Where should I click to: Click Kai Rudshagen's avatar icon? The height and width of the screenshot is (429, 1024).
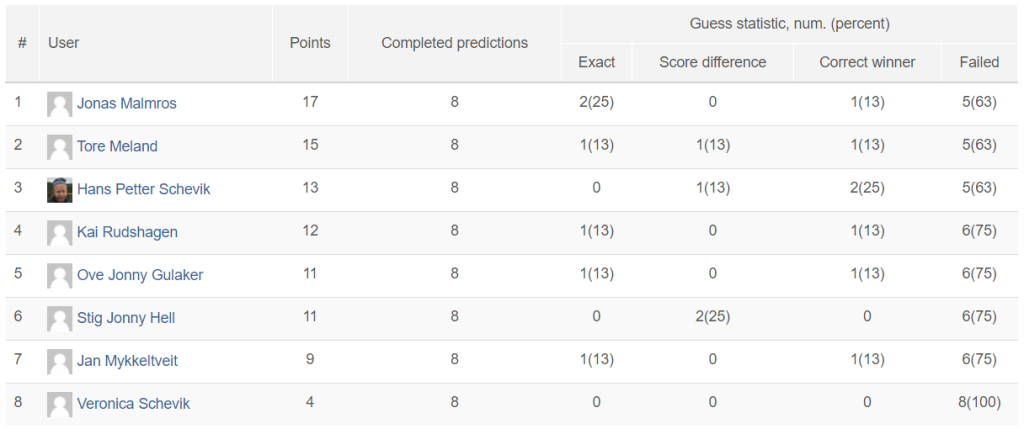(x=59, y=233)
